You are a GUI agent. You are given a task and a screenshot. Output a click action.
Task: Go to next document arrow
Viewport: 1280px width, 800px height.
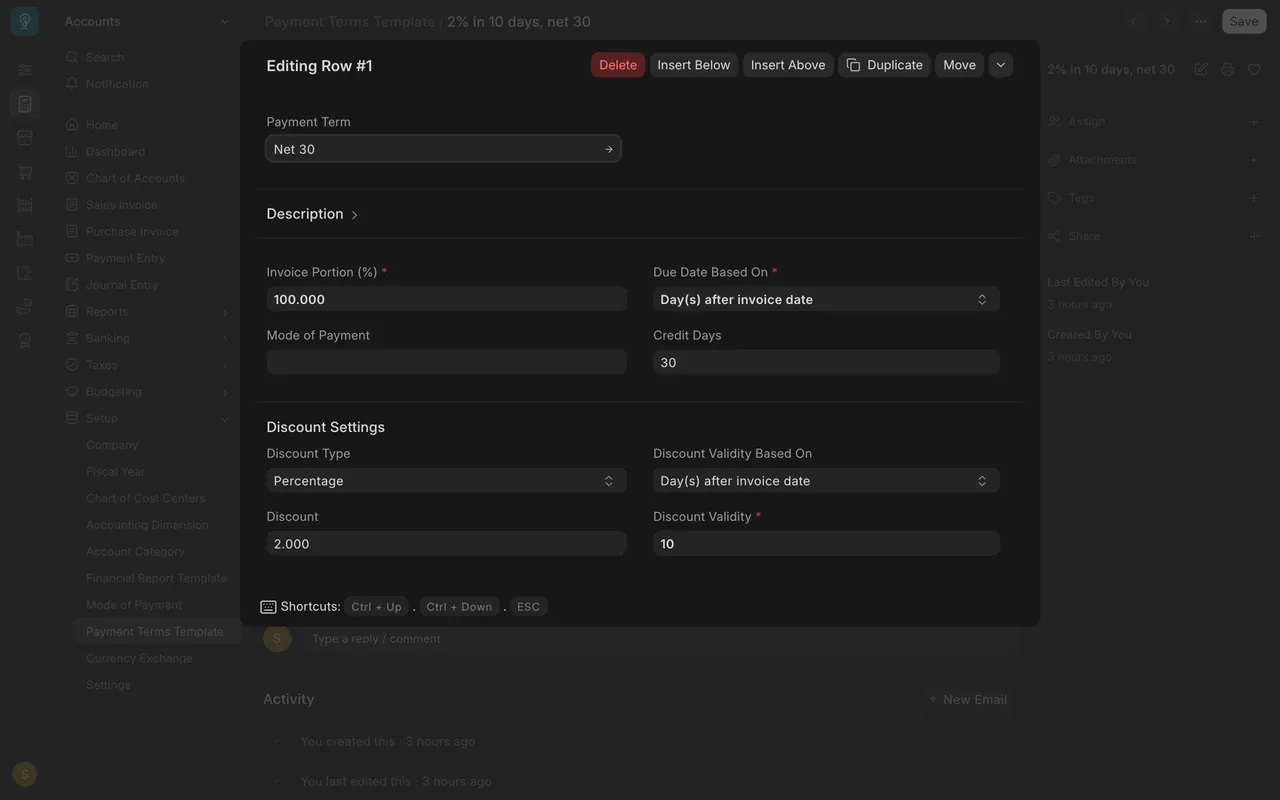pos(1166,21)
